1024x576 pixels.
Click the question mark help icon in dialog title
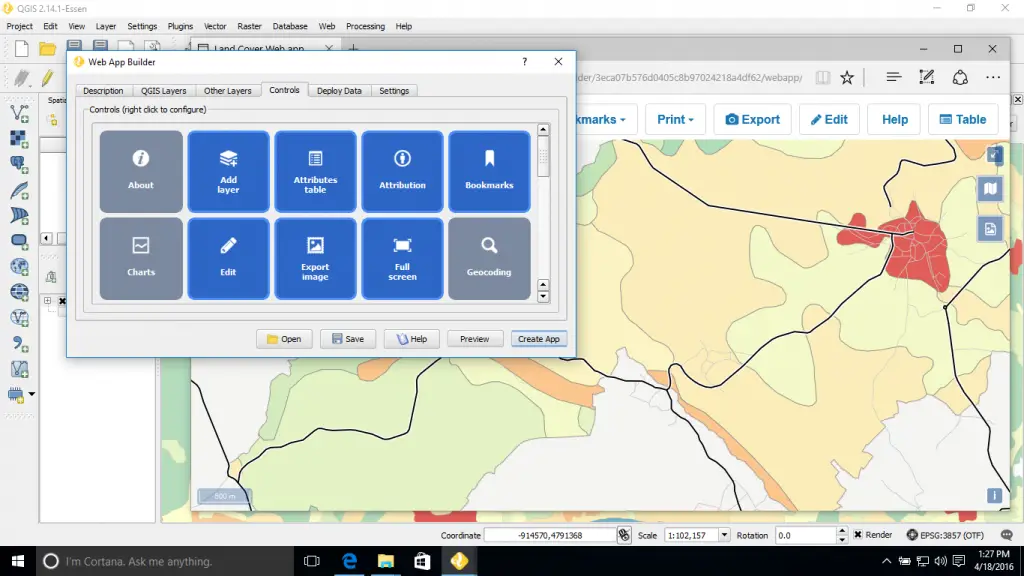click(524, 61)
